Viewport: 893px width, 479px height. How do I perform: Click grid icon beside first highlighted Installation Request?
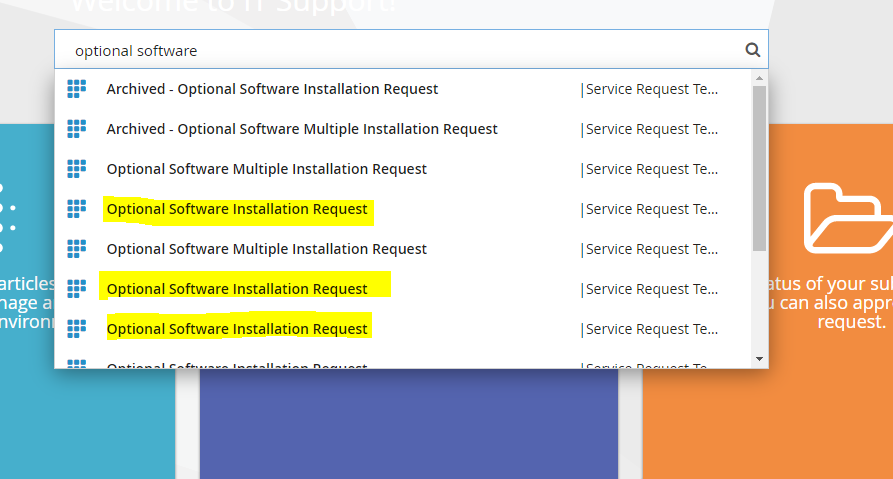pyautogui.click(x=77, y=209)
